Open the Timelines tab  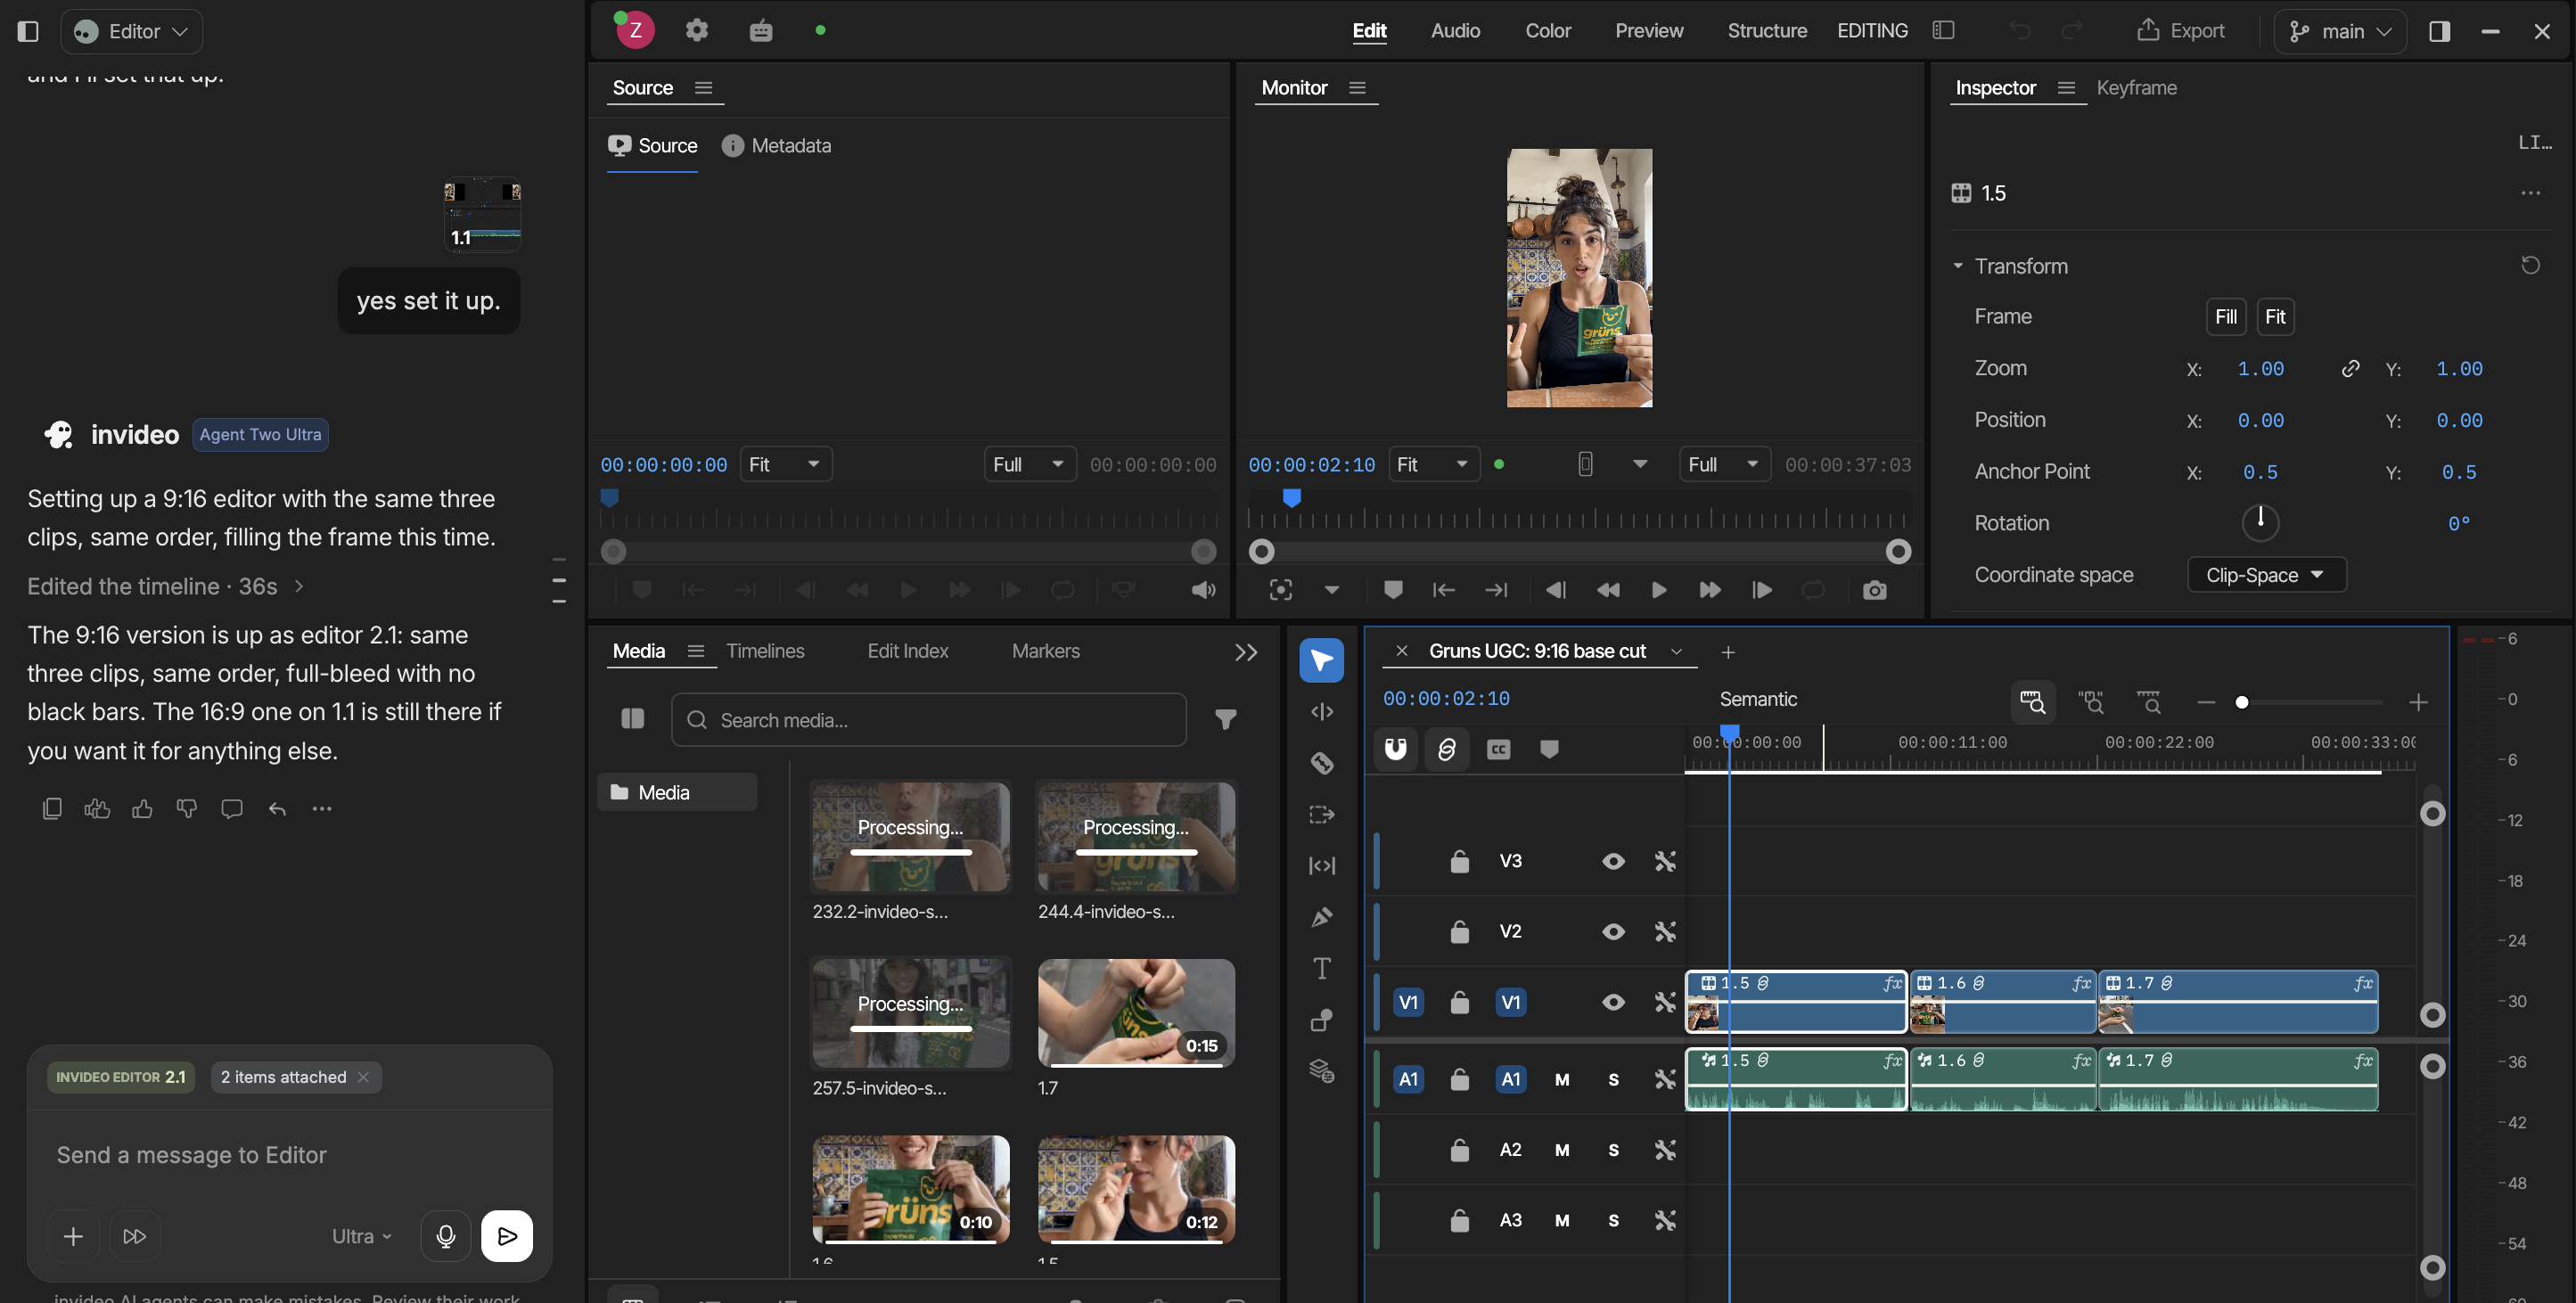765,651
